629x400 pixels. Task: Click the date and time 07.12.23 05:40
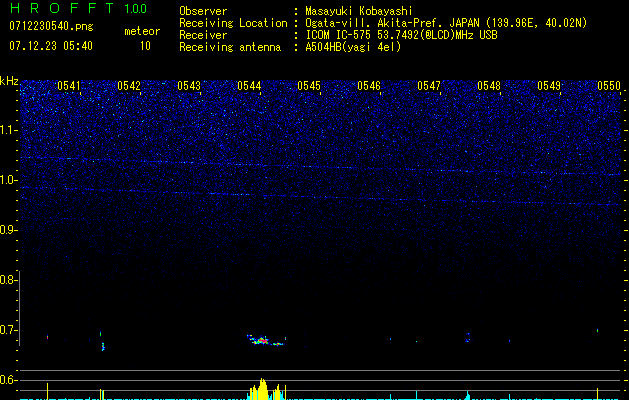pos(51,46)
